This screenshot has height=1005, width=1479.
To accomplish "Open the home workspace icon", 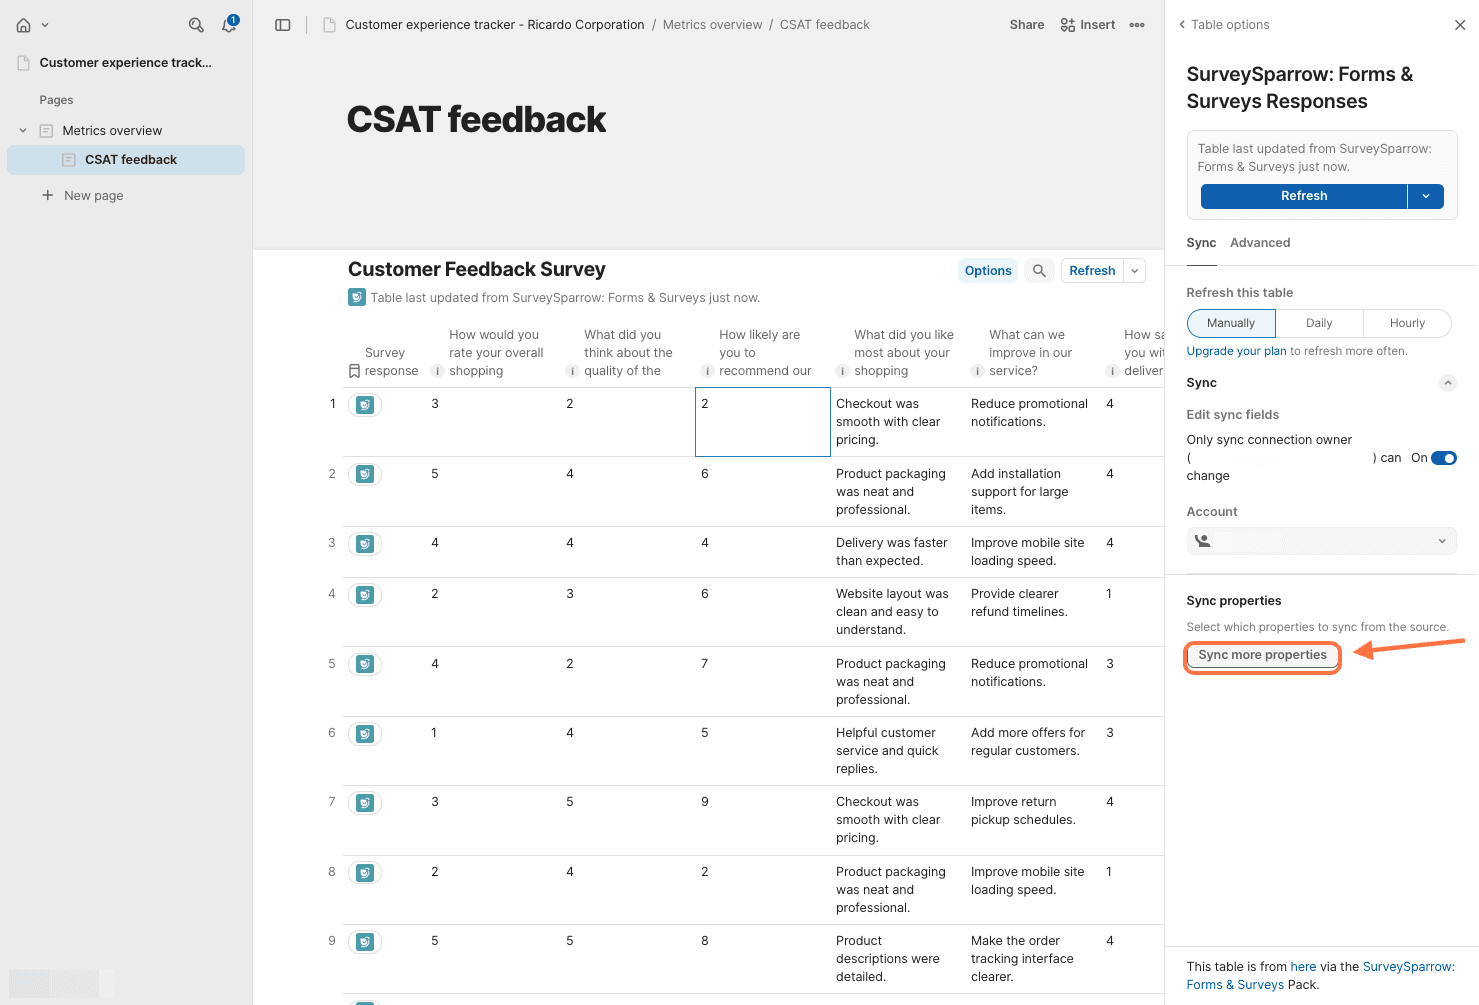I will coord(24,25).
